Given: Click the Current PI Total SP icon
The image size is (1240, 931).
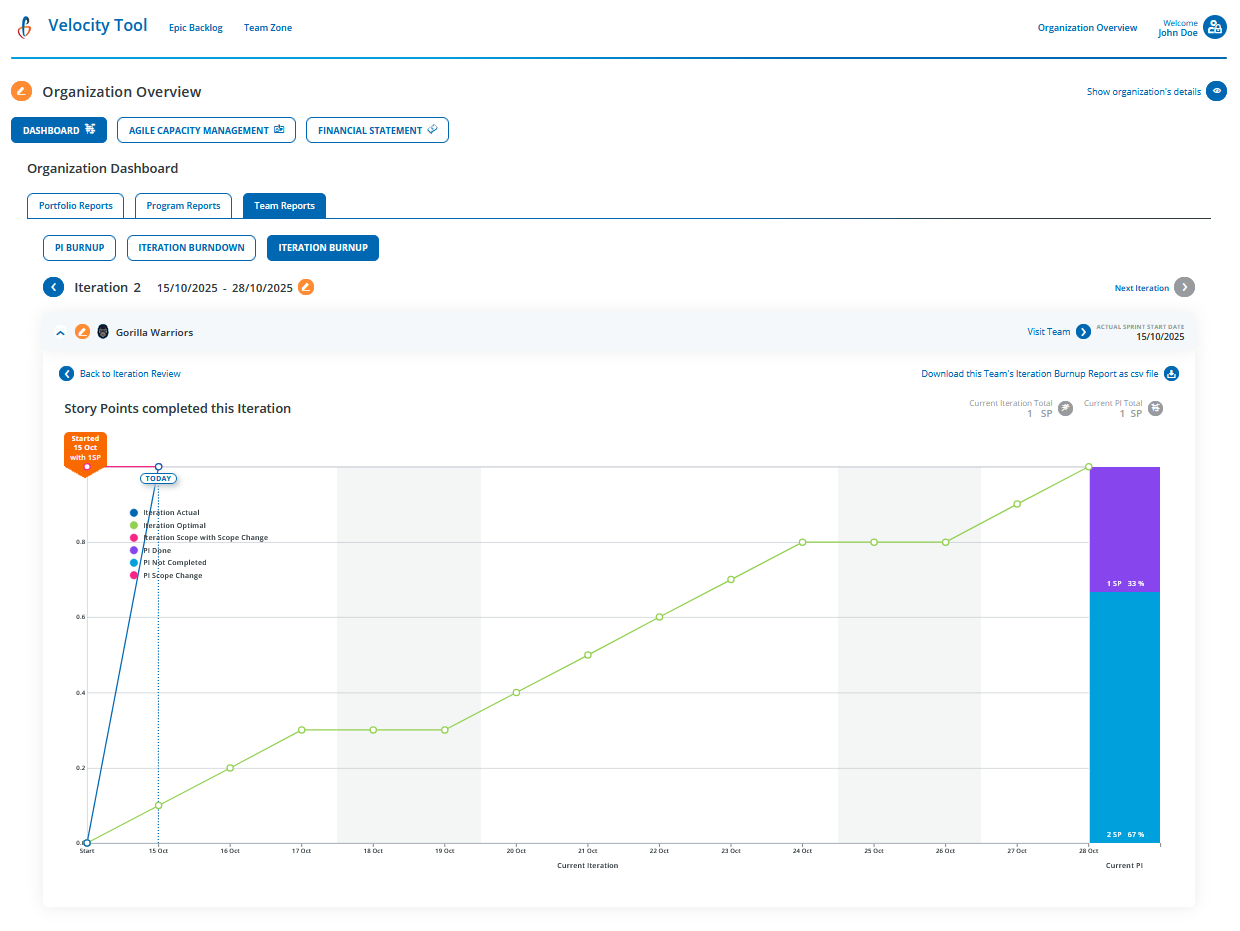Looking at the screenshot, I should coord(1156,408).
